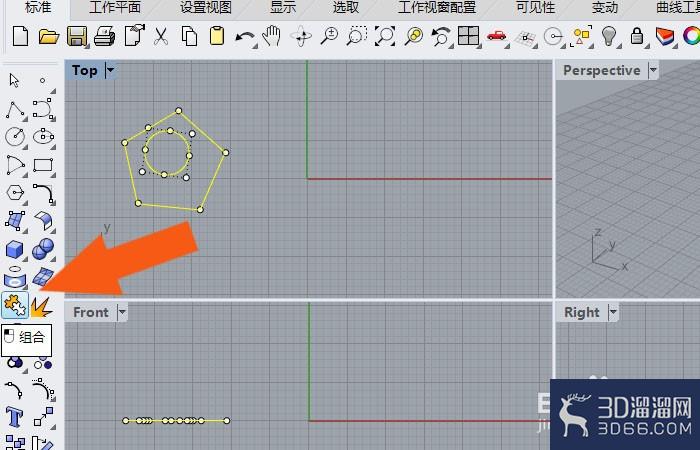Click the Front viewport title label
Screen dimensions: 700x450
click(x=91, y=312)
